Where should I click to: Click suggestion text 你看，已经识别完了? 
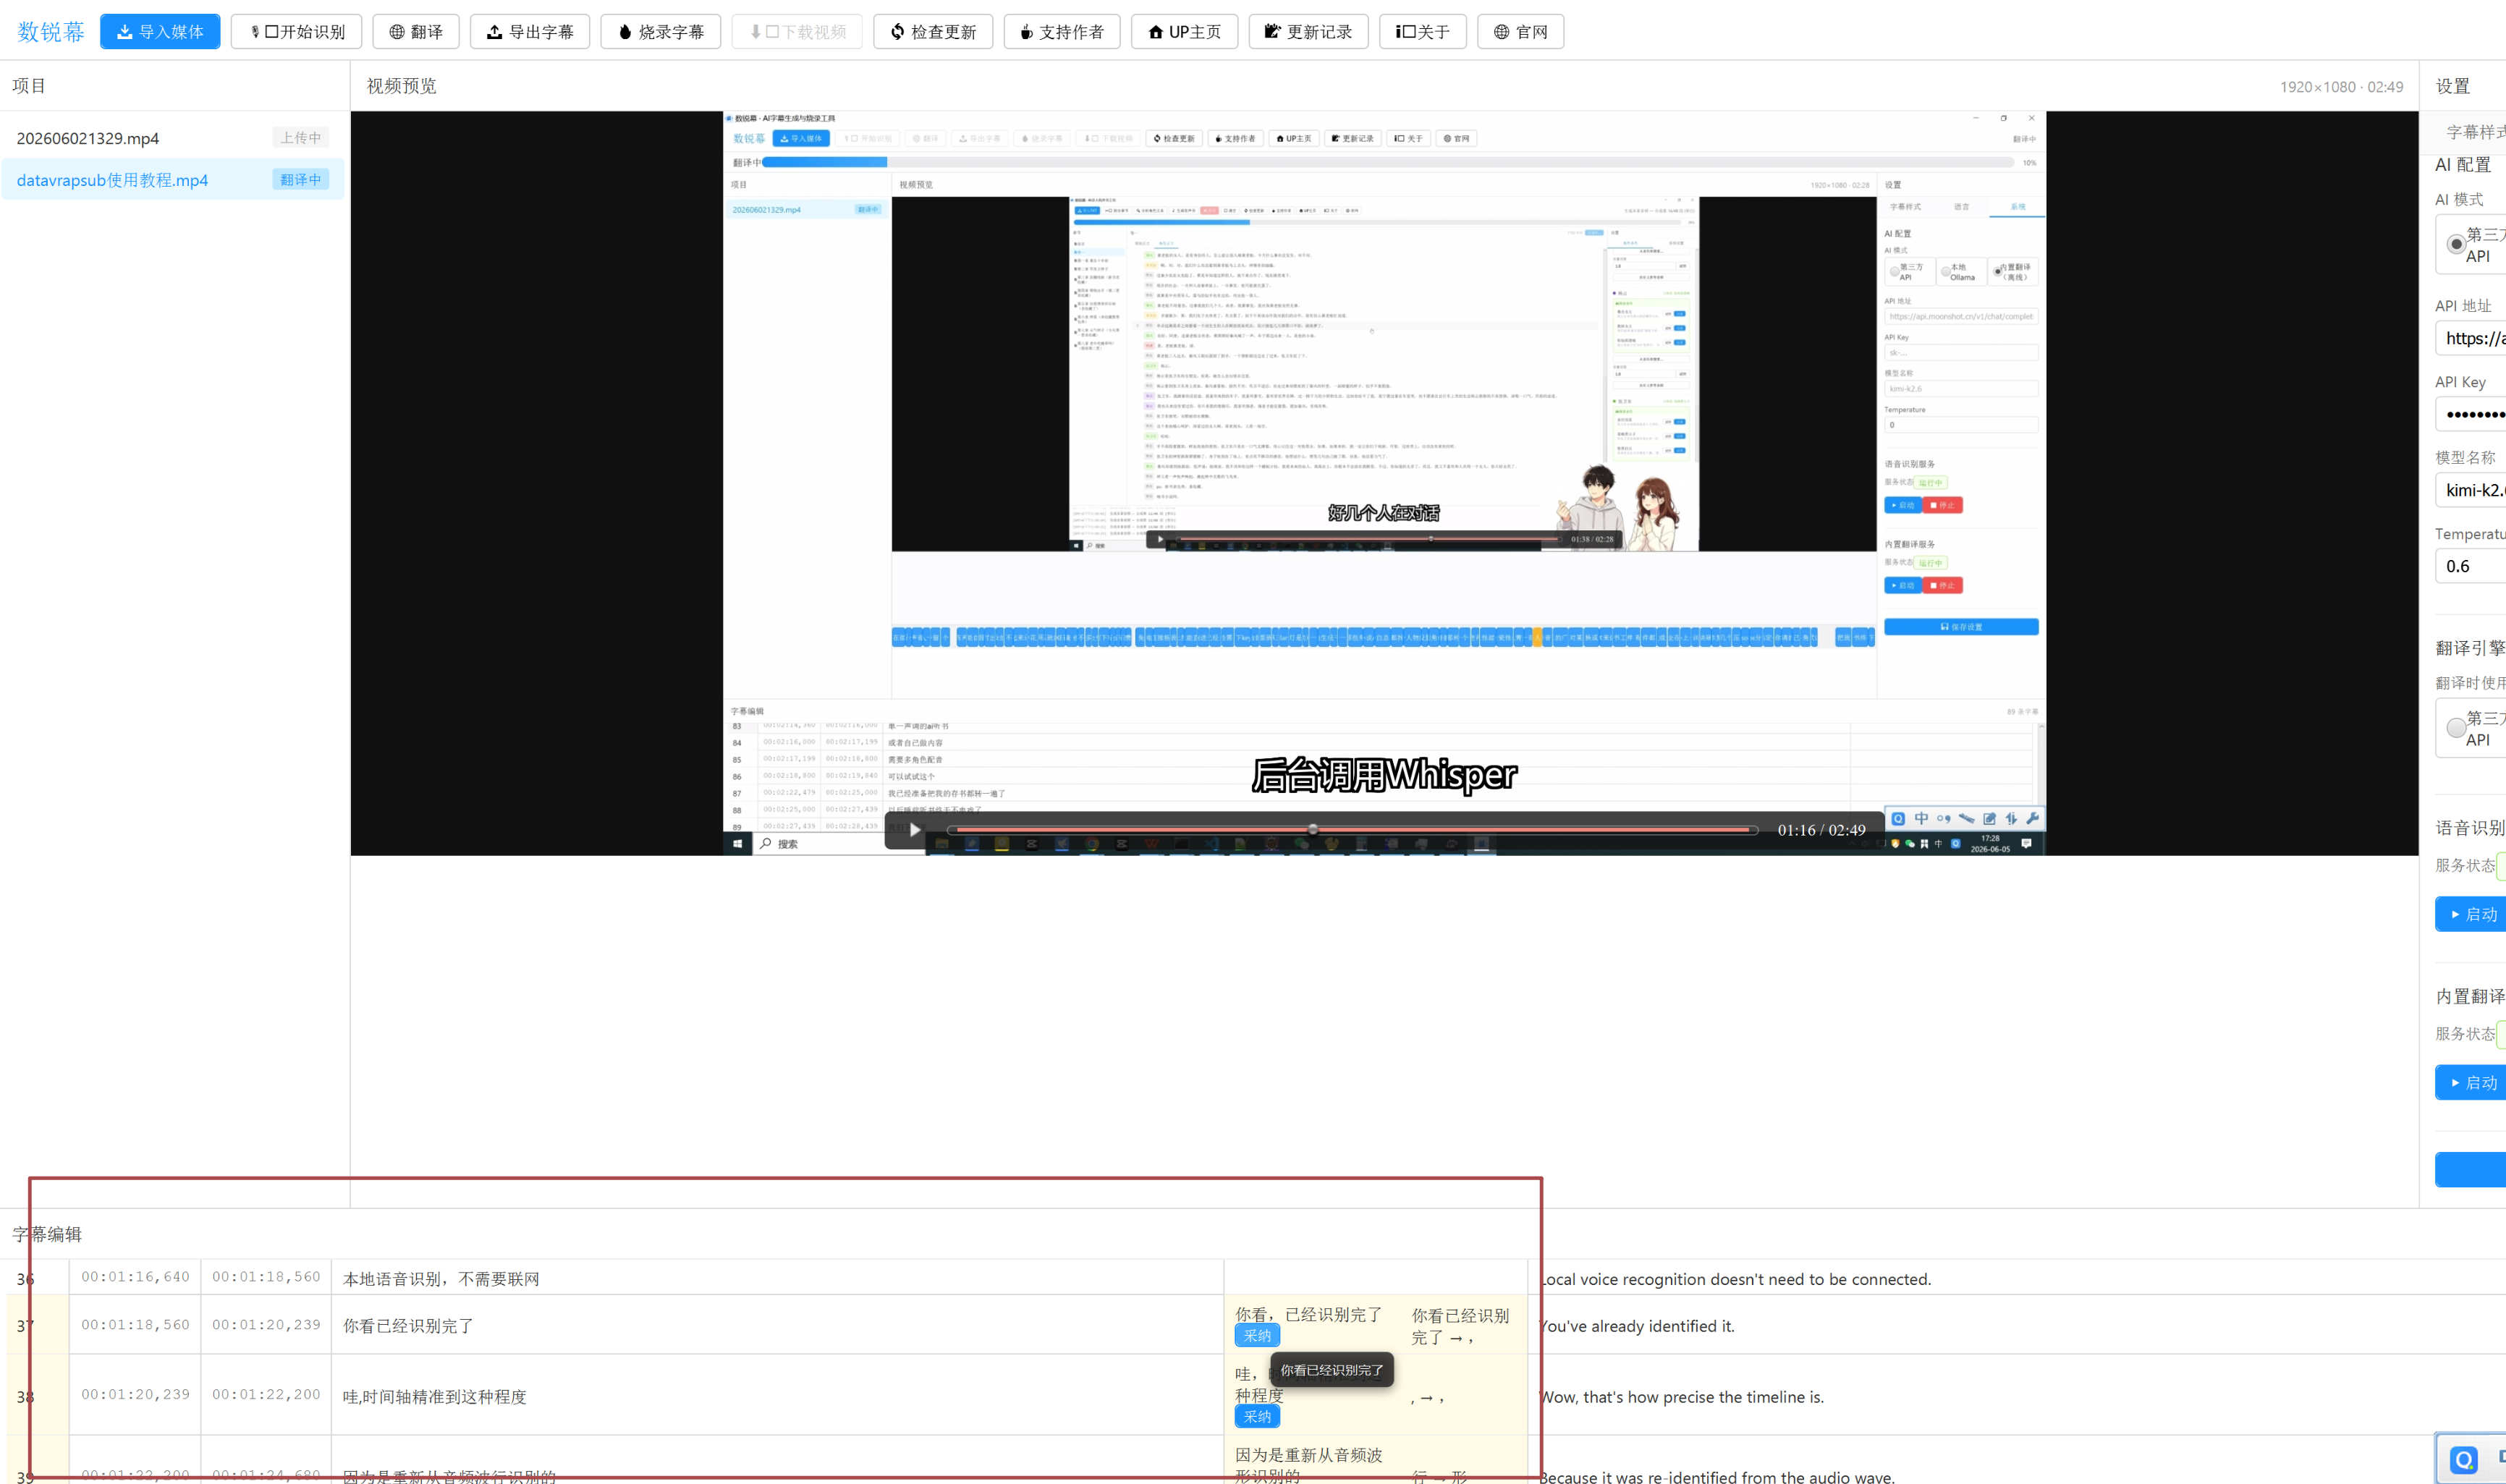coord(1308,1315)
